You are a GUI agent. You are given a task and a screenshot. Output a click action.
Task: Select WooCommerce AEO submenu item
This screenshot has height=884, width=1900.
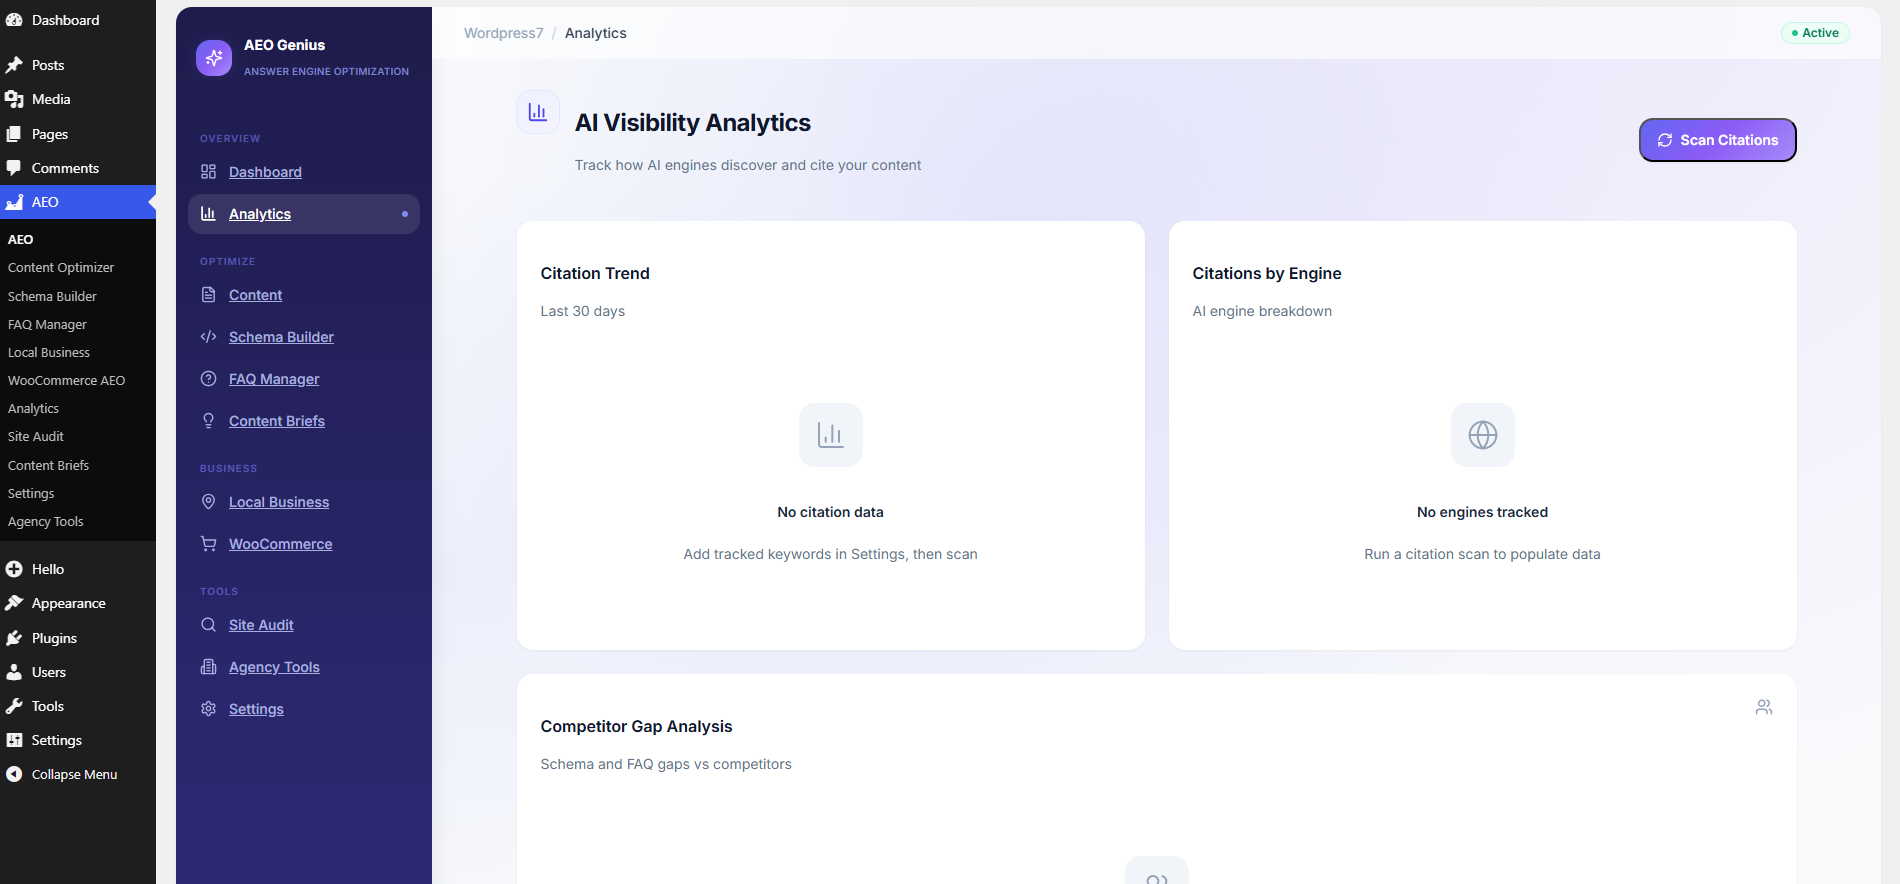tap(66, 381)
